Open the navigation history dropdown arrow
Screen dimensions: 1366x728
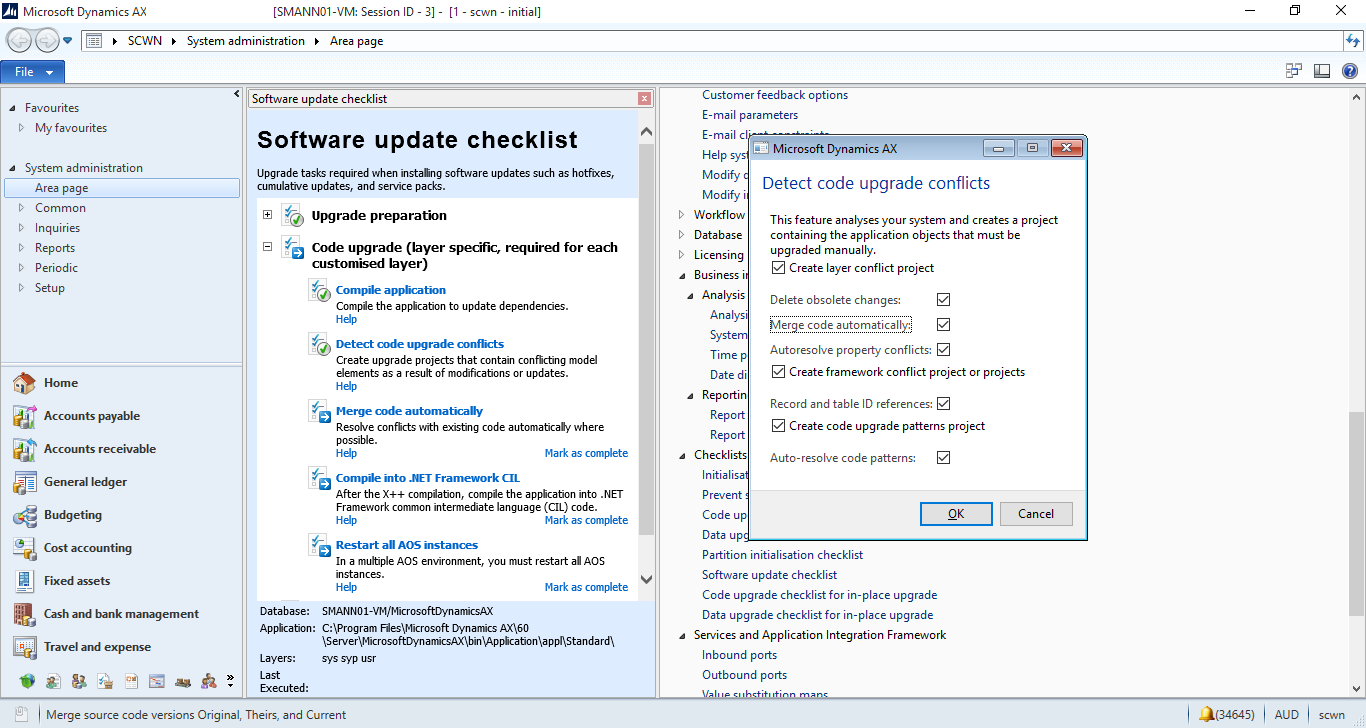68,41
